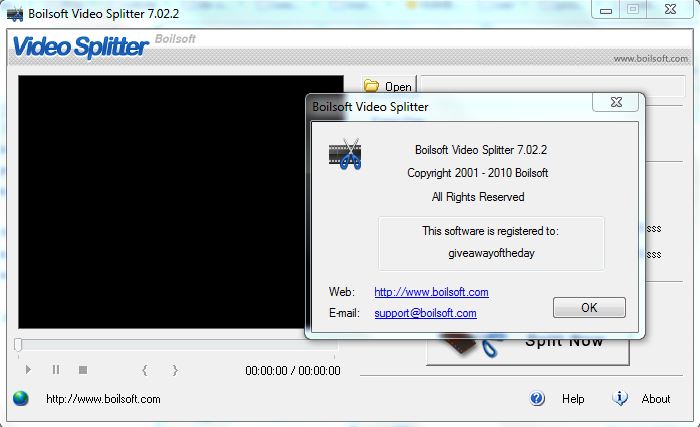Open the Help text link
Screen dimensions: 700x427
point(573,399)
